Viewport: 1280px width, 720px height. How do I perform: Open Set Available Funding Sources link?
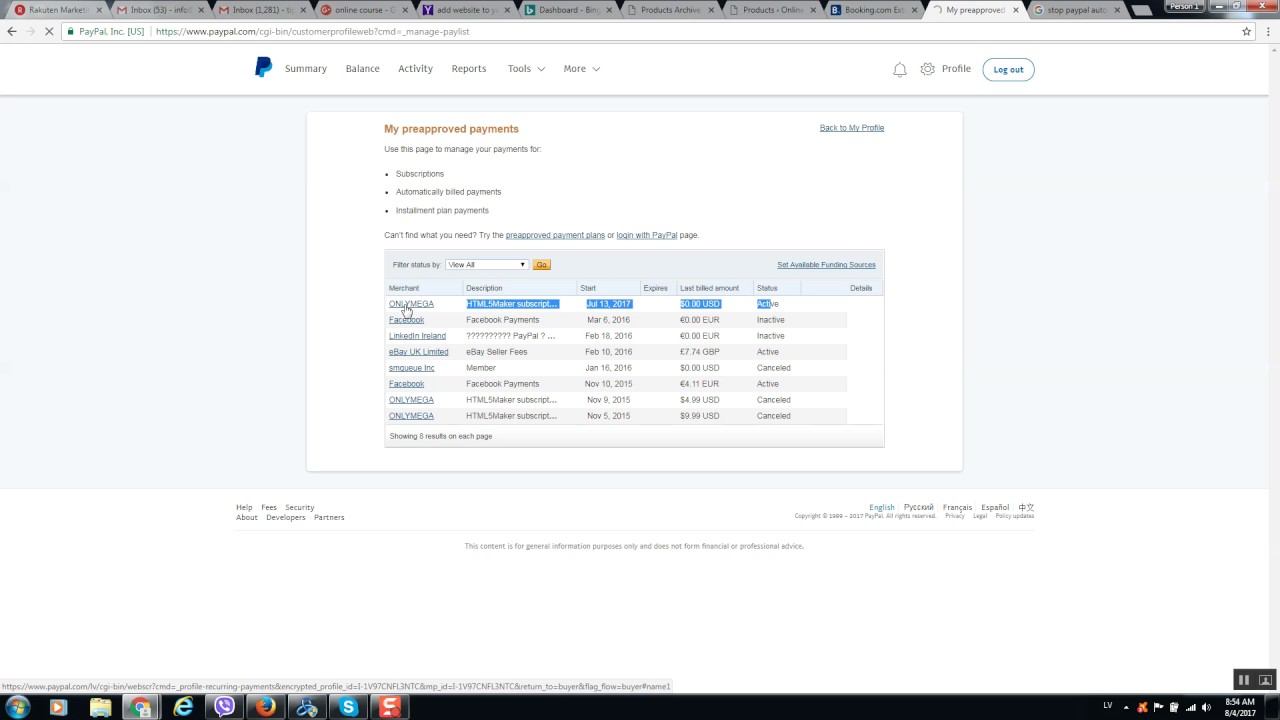(x=826, y=265)
